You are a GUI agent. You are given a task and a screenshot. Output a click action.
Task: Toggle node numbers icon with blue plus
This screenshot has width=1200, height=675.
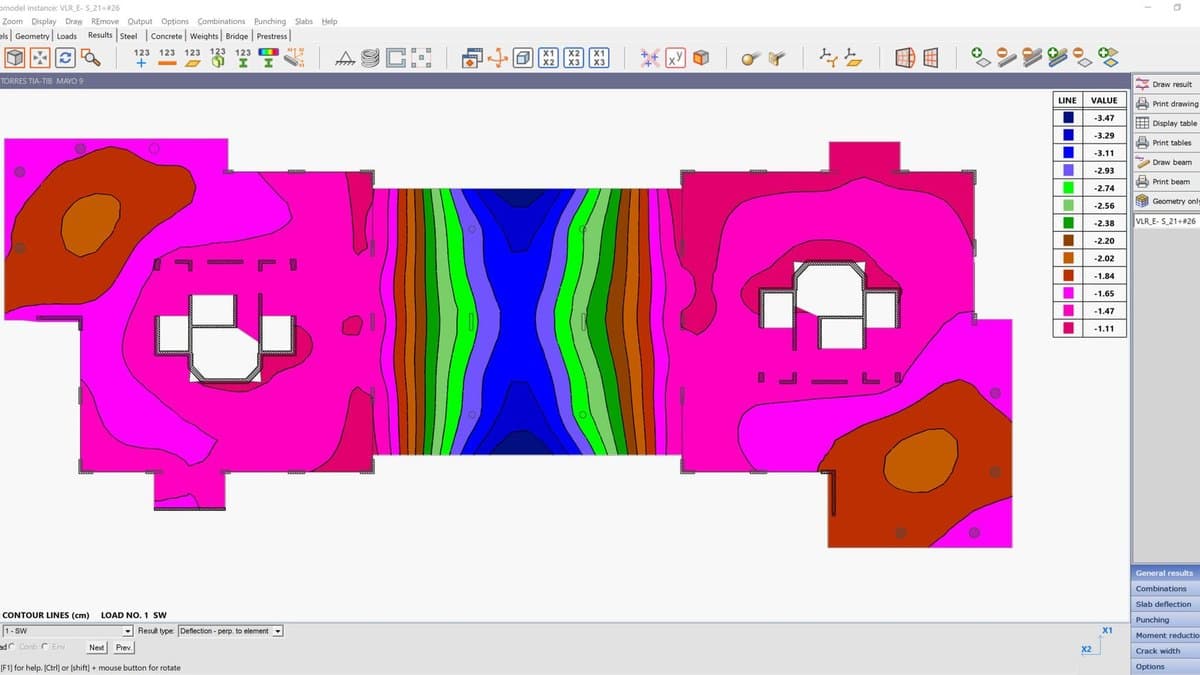[x=142, y=58]
